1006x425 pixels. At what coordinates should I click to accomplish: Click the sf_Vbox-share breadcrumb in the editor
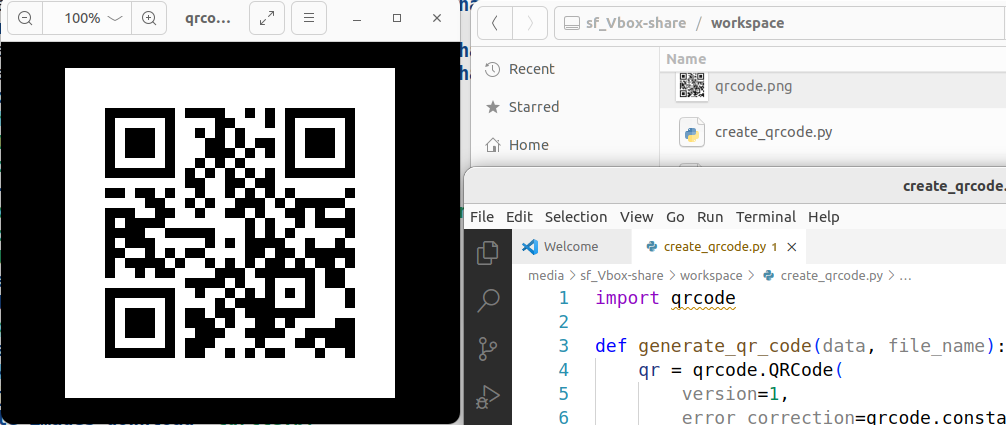622,276
